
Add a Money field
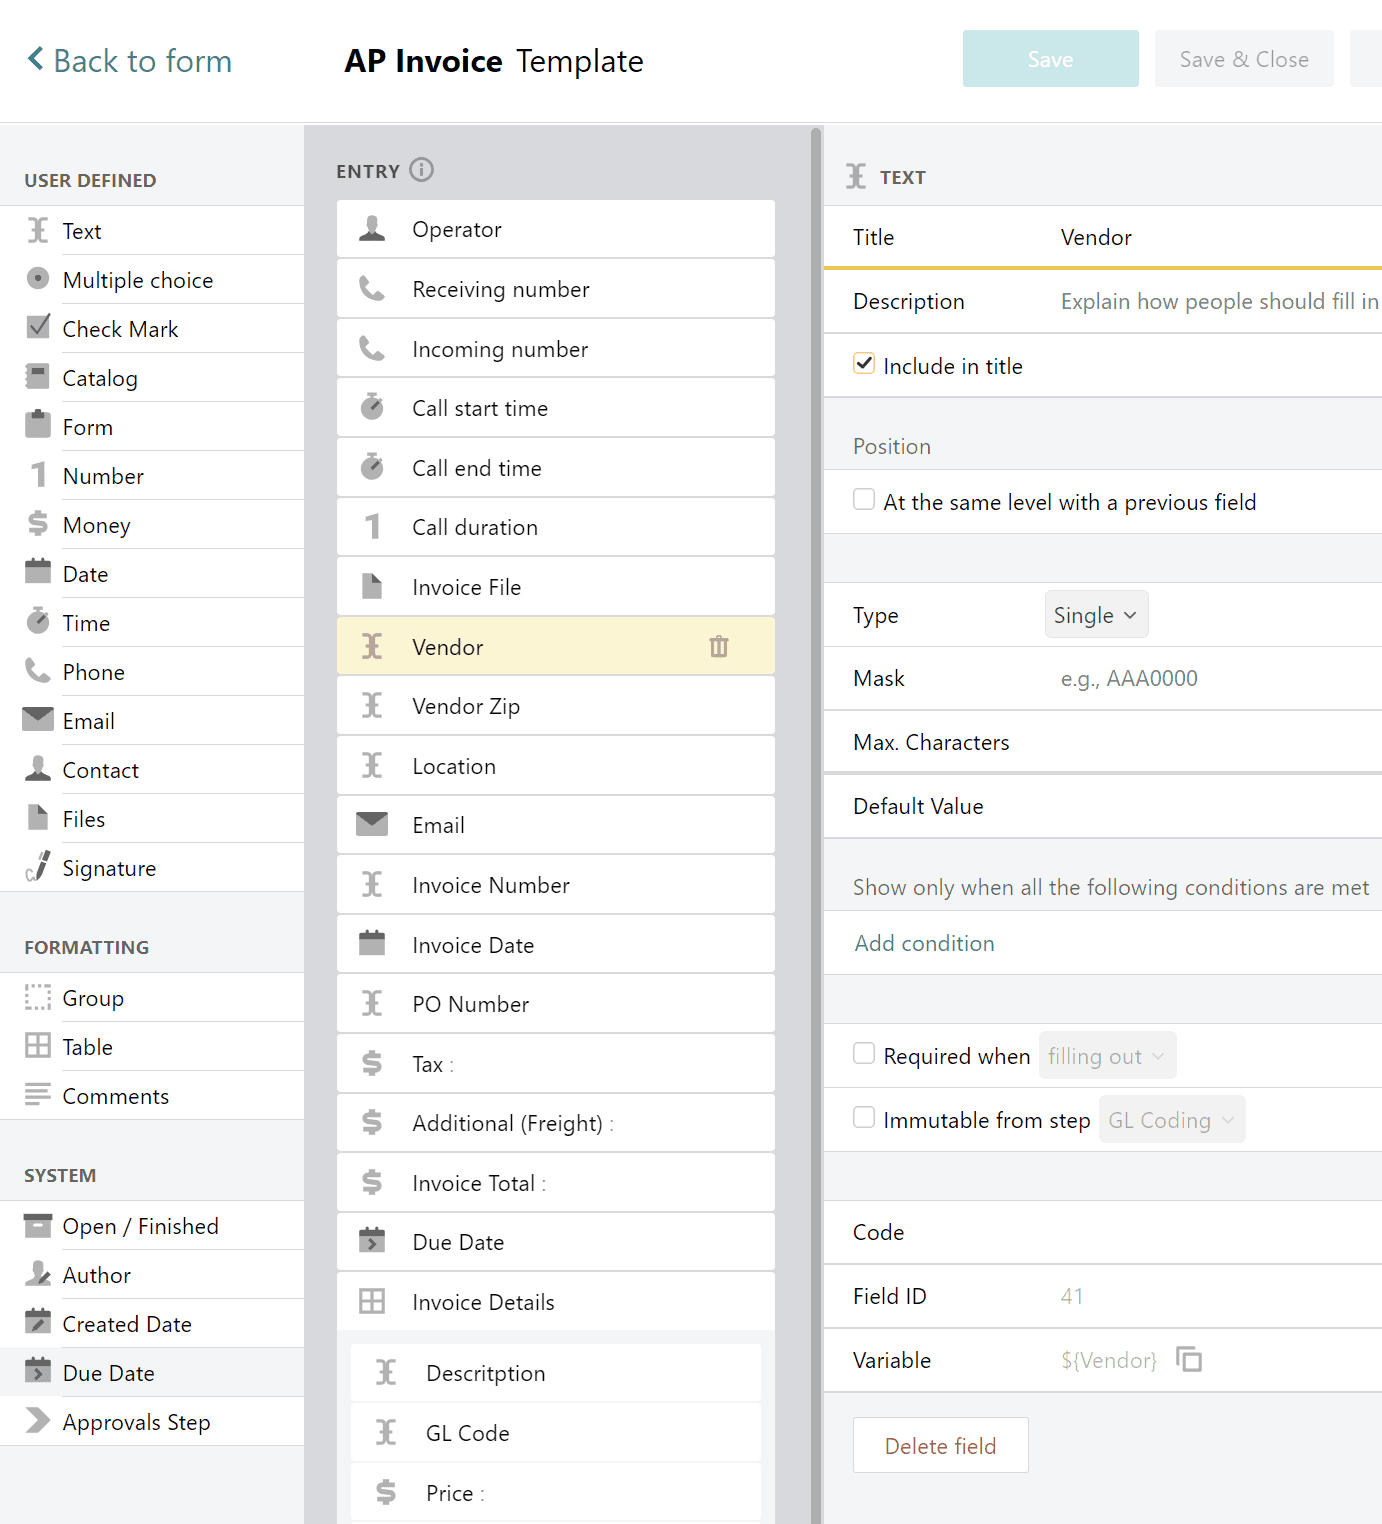pyautogui.click(x=96, y=524)
